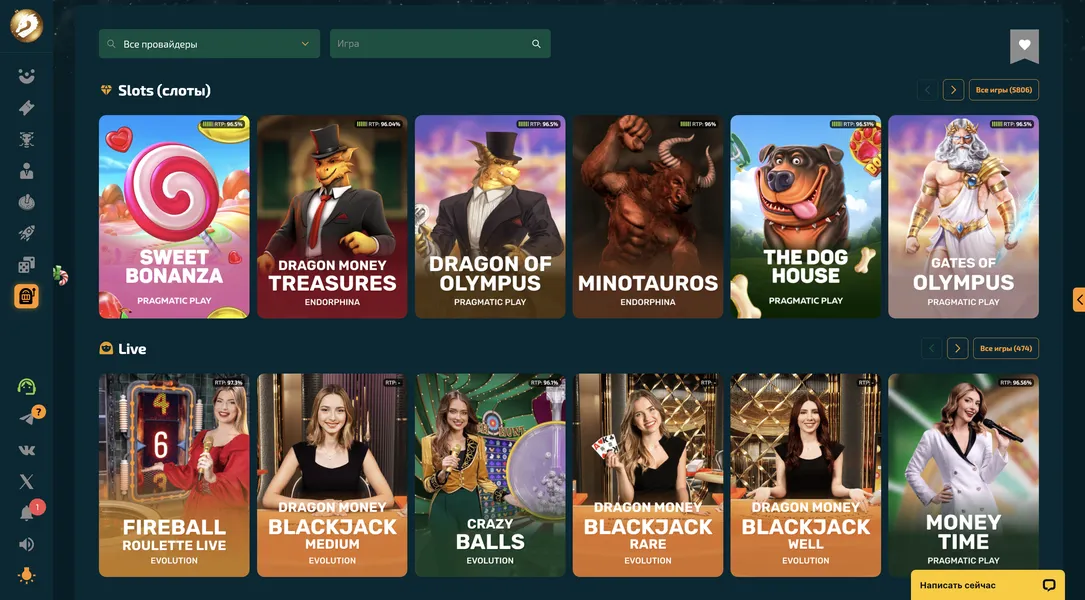Open the Telegram sidebar icon
The height and width of the screenshot is (600, 1085).
pyautogui.click(x=26, y=418)
